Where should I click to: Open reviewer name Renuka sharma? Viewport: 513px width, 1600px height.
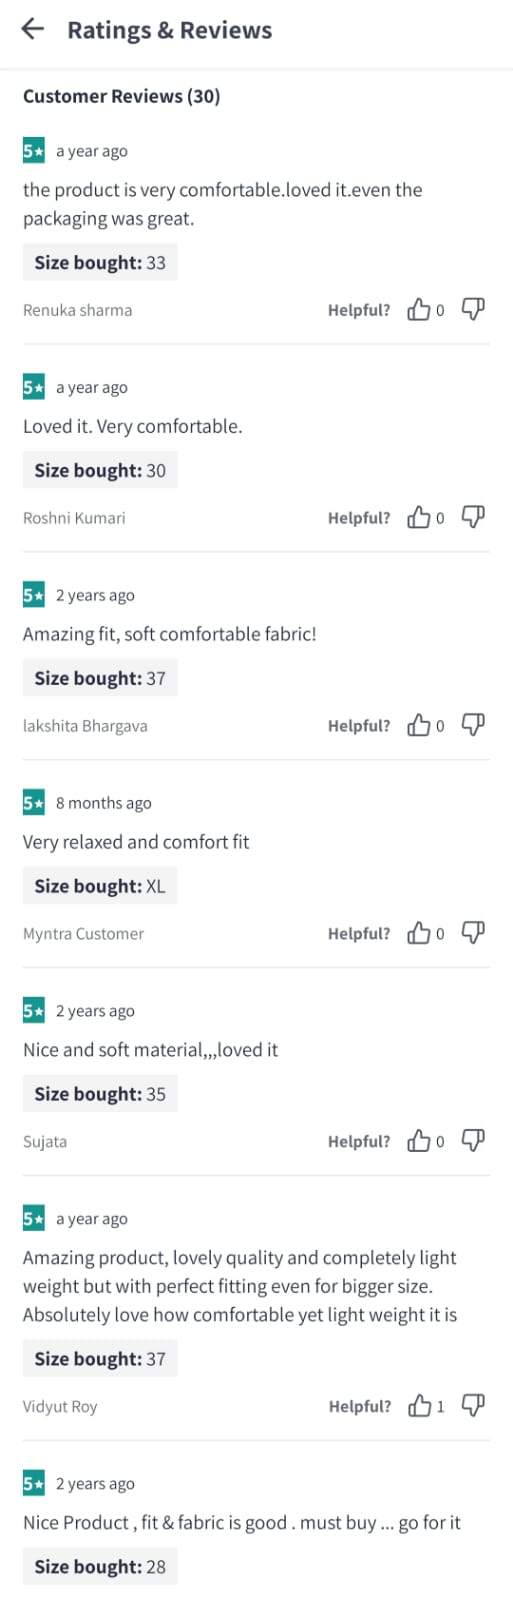coord(78,310)
